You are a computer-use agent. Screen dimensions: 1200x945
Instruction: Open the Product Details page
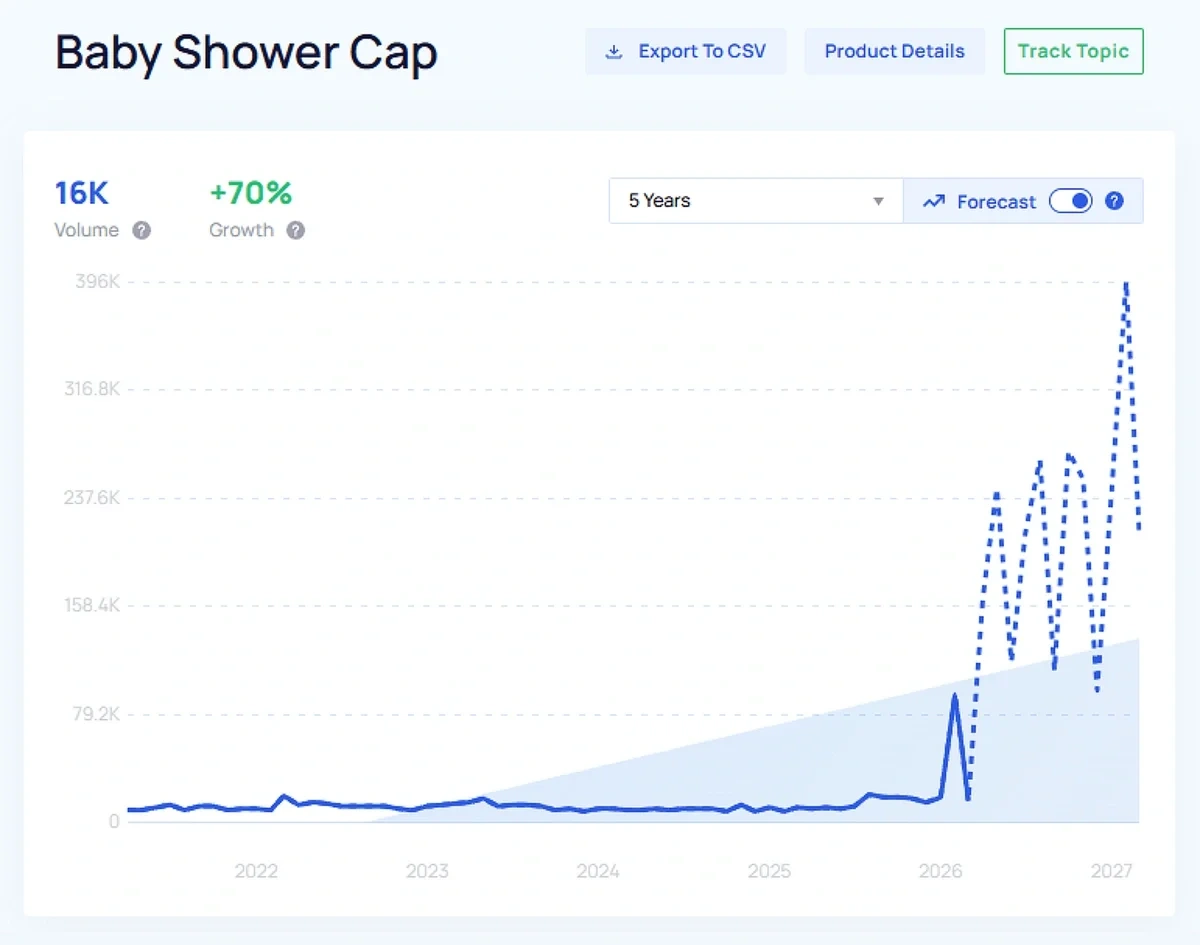pos(894,51)
